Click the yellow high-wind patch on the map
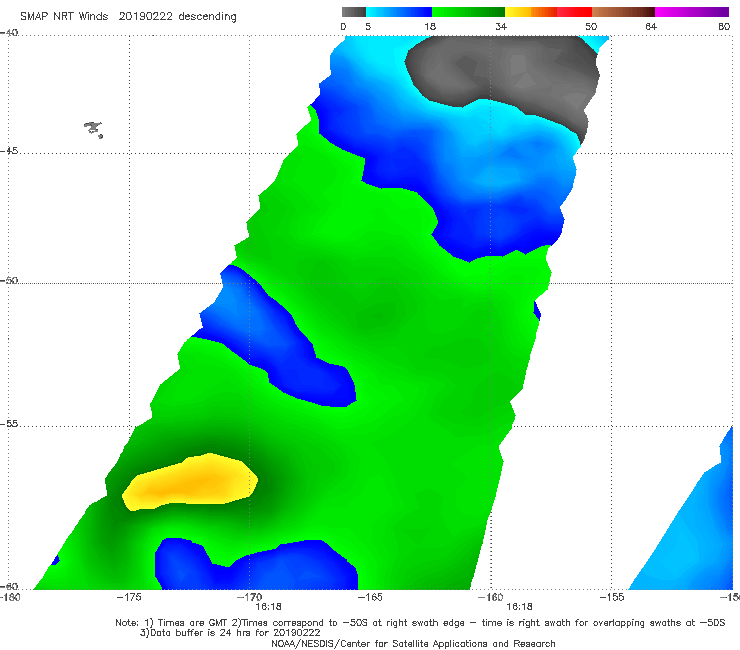740x650 pixels. click(191, 482)
